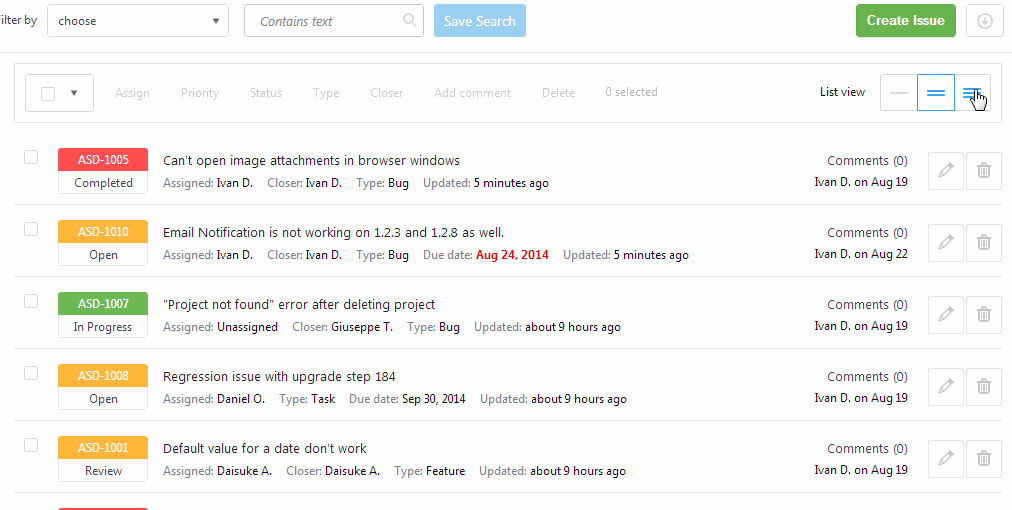
Task: Click the download icon beside Create Issue
Action: [984, 21]
